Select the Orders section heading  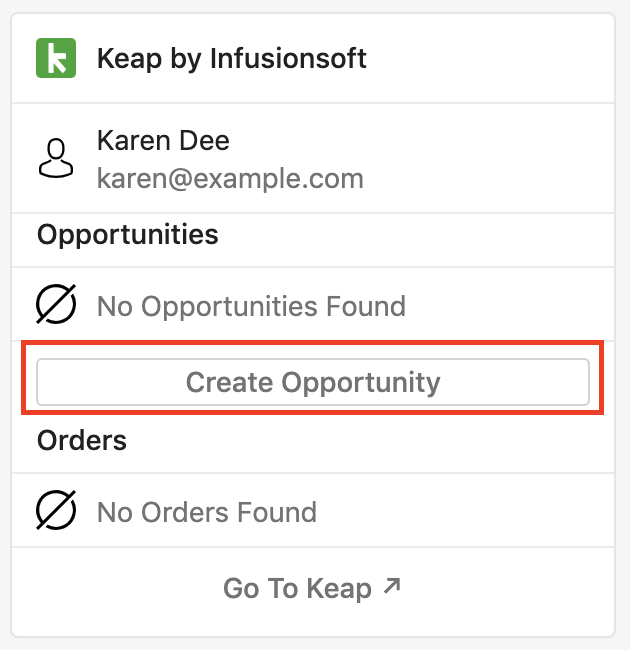82,440
